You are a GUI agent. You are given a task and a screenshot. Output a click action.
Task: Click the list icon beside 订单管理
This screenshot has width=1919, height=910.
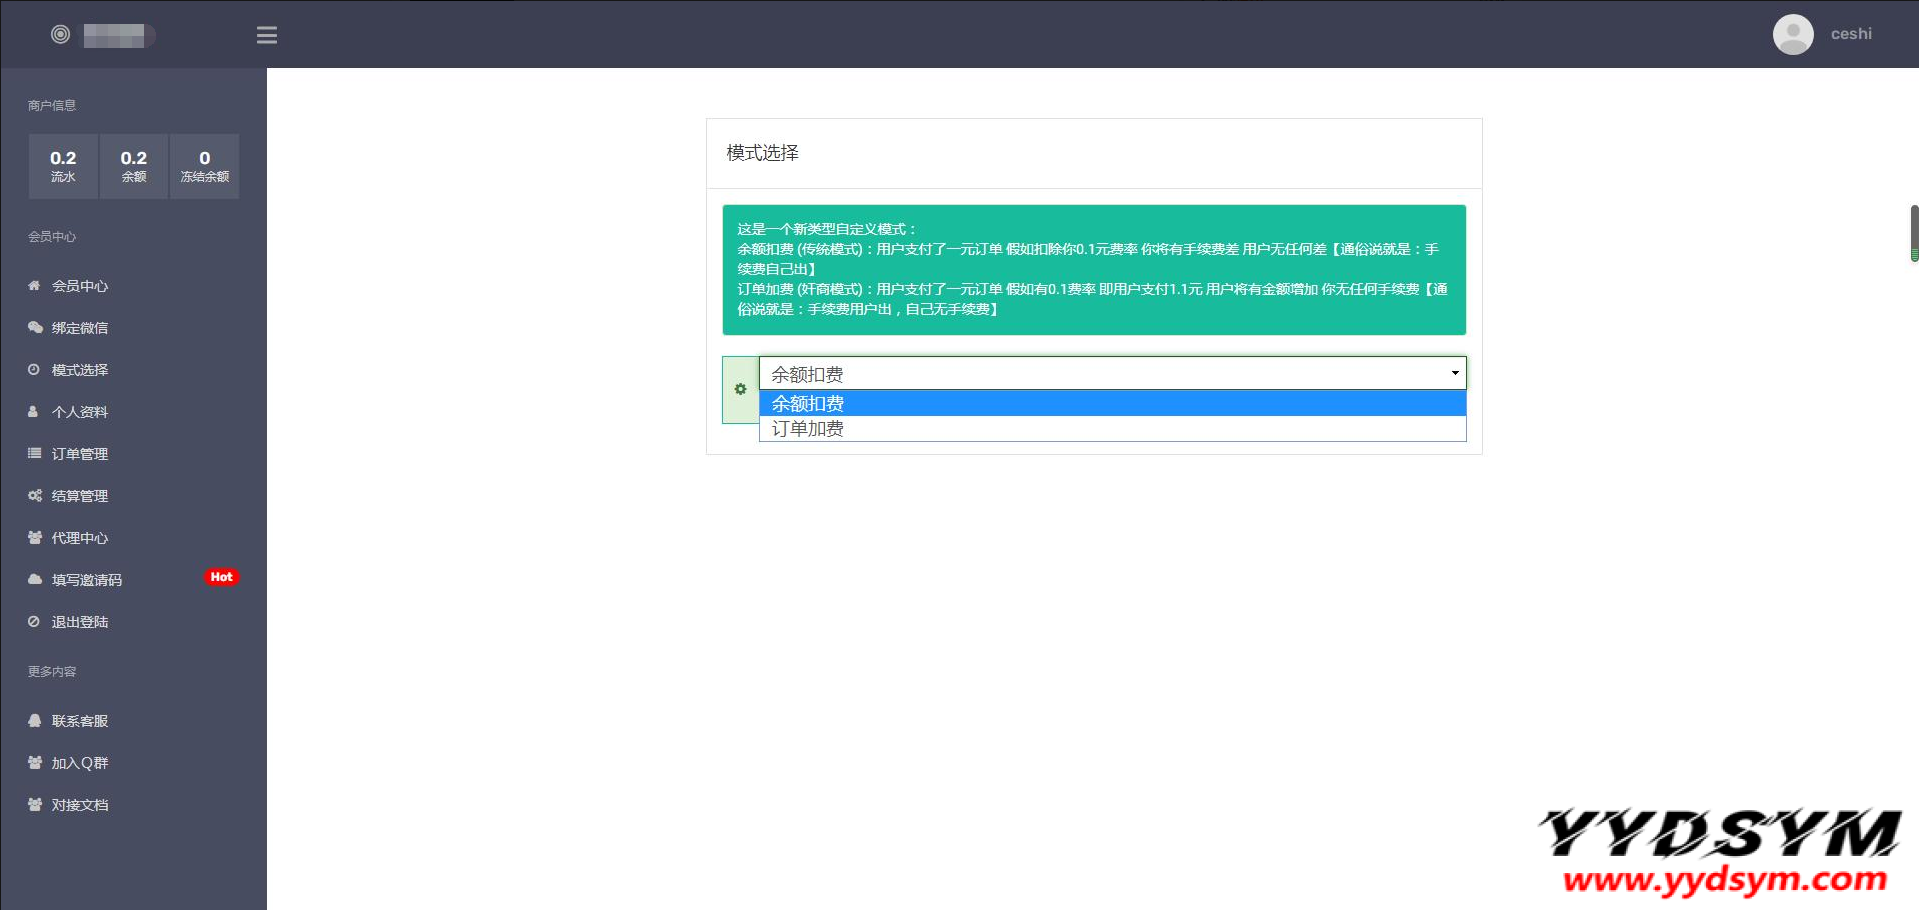[x=34, y=454]
